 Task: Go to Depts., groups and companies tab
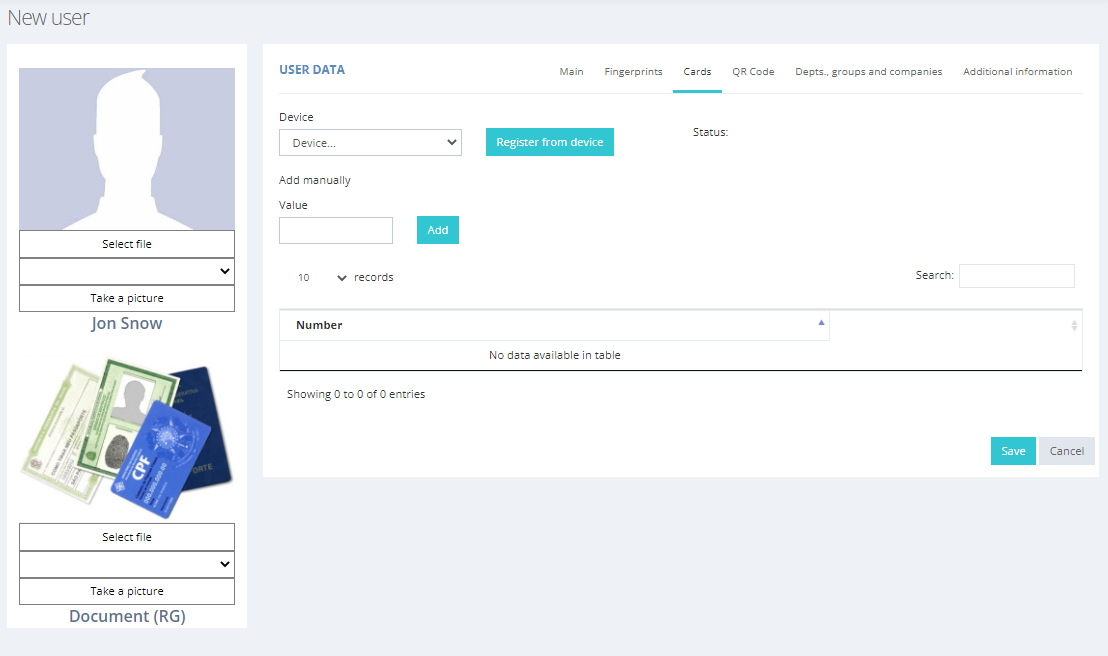[x=868, y=72]
